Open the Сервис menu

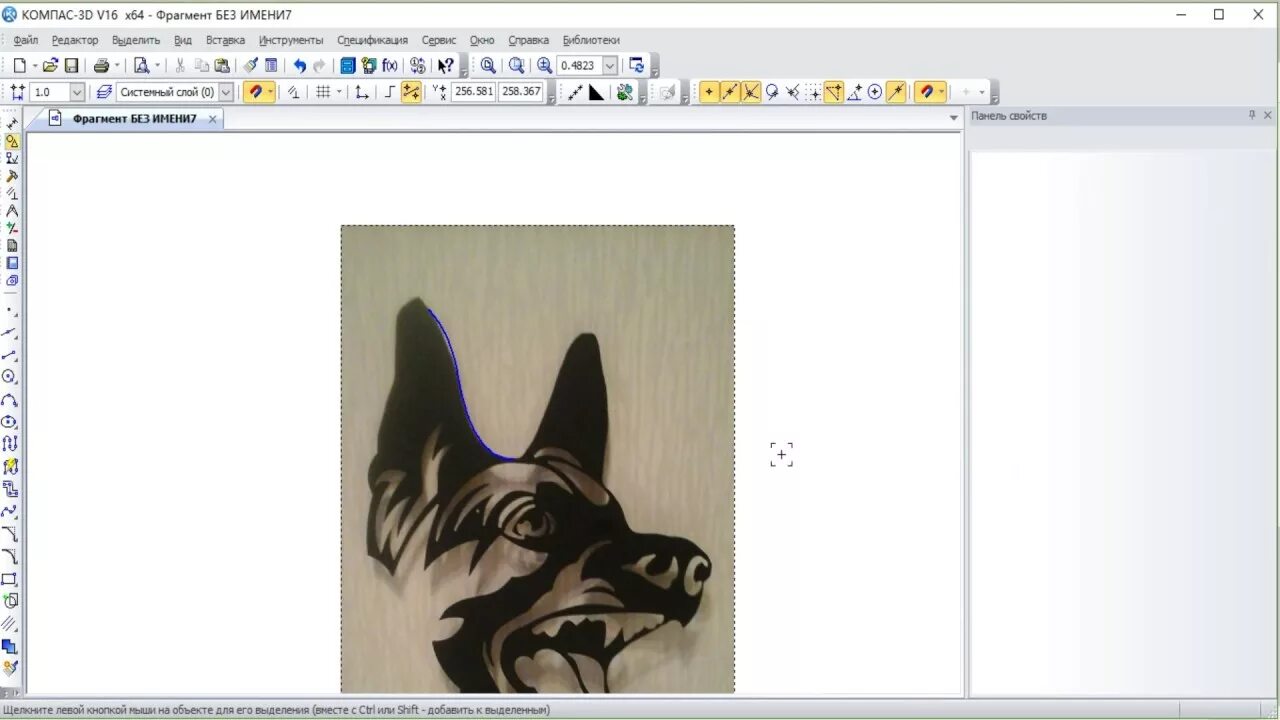(439, 40)
